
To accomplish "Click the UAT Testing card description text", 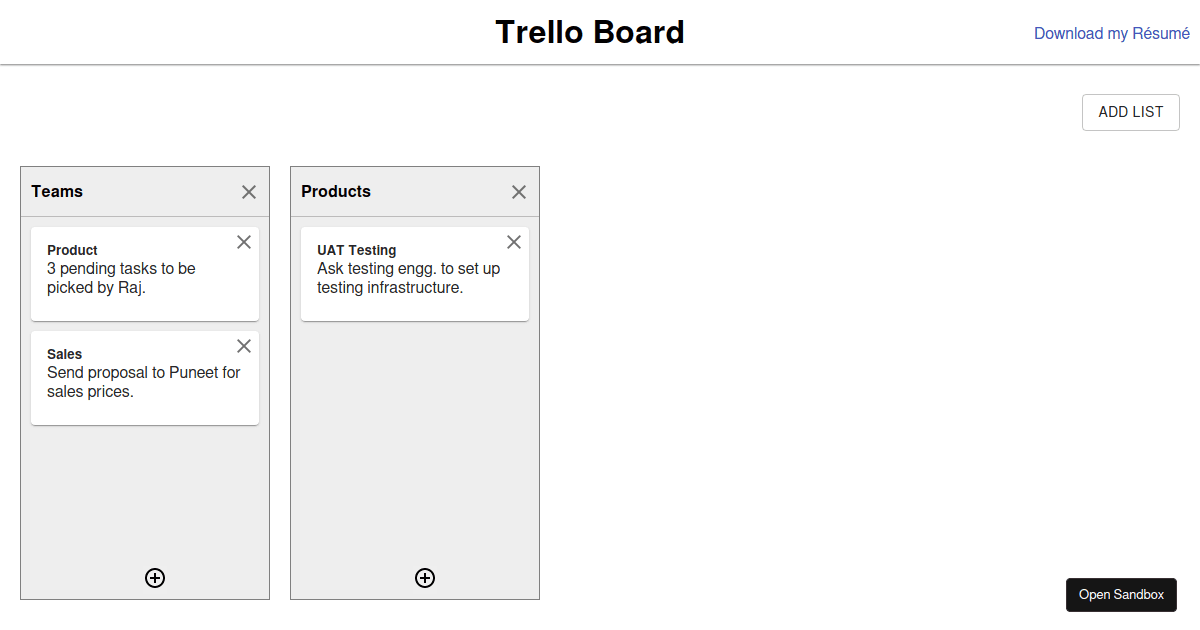I will click(407, 278).
